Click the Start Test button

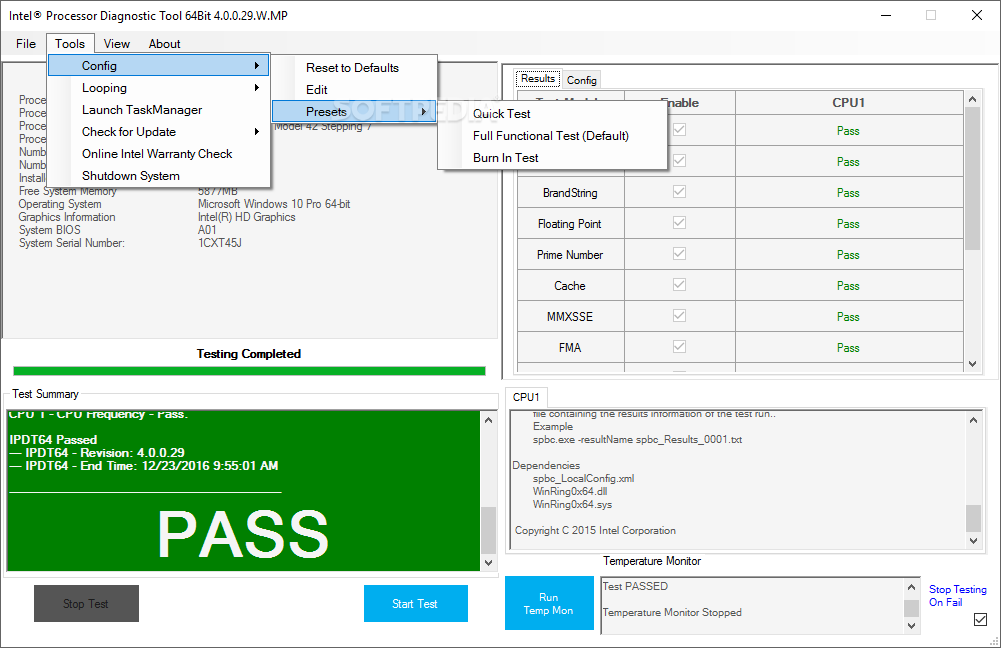coord(416,603)
